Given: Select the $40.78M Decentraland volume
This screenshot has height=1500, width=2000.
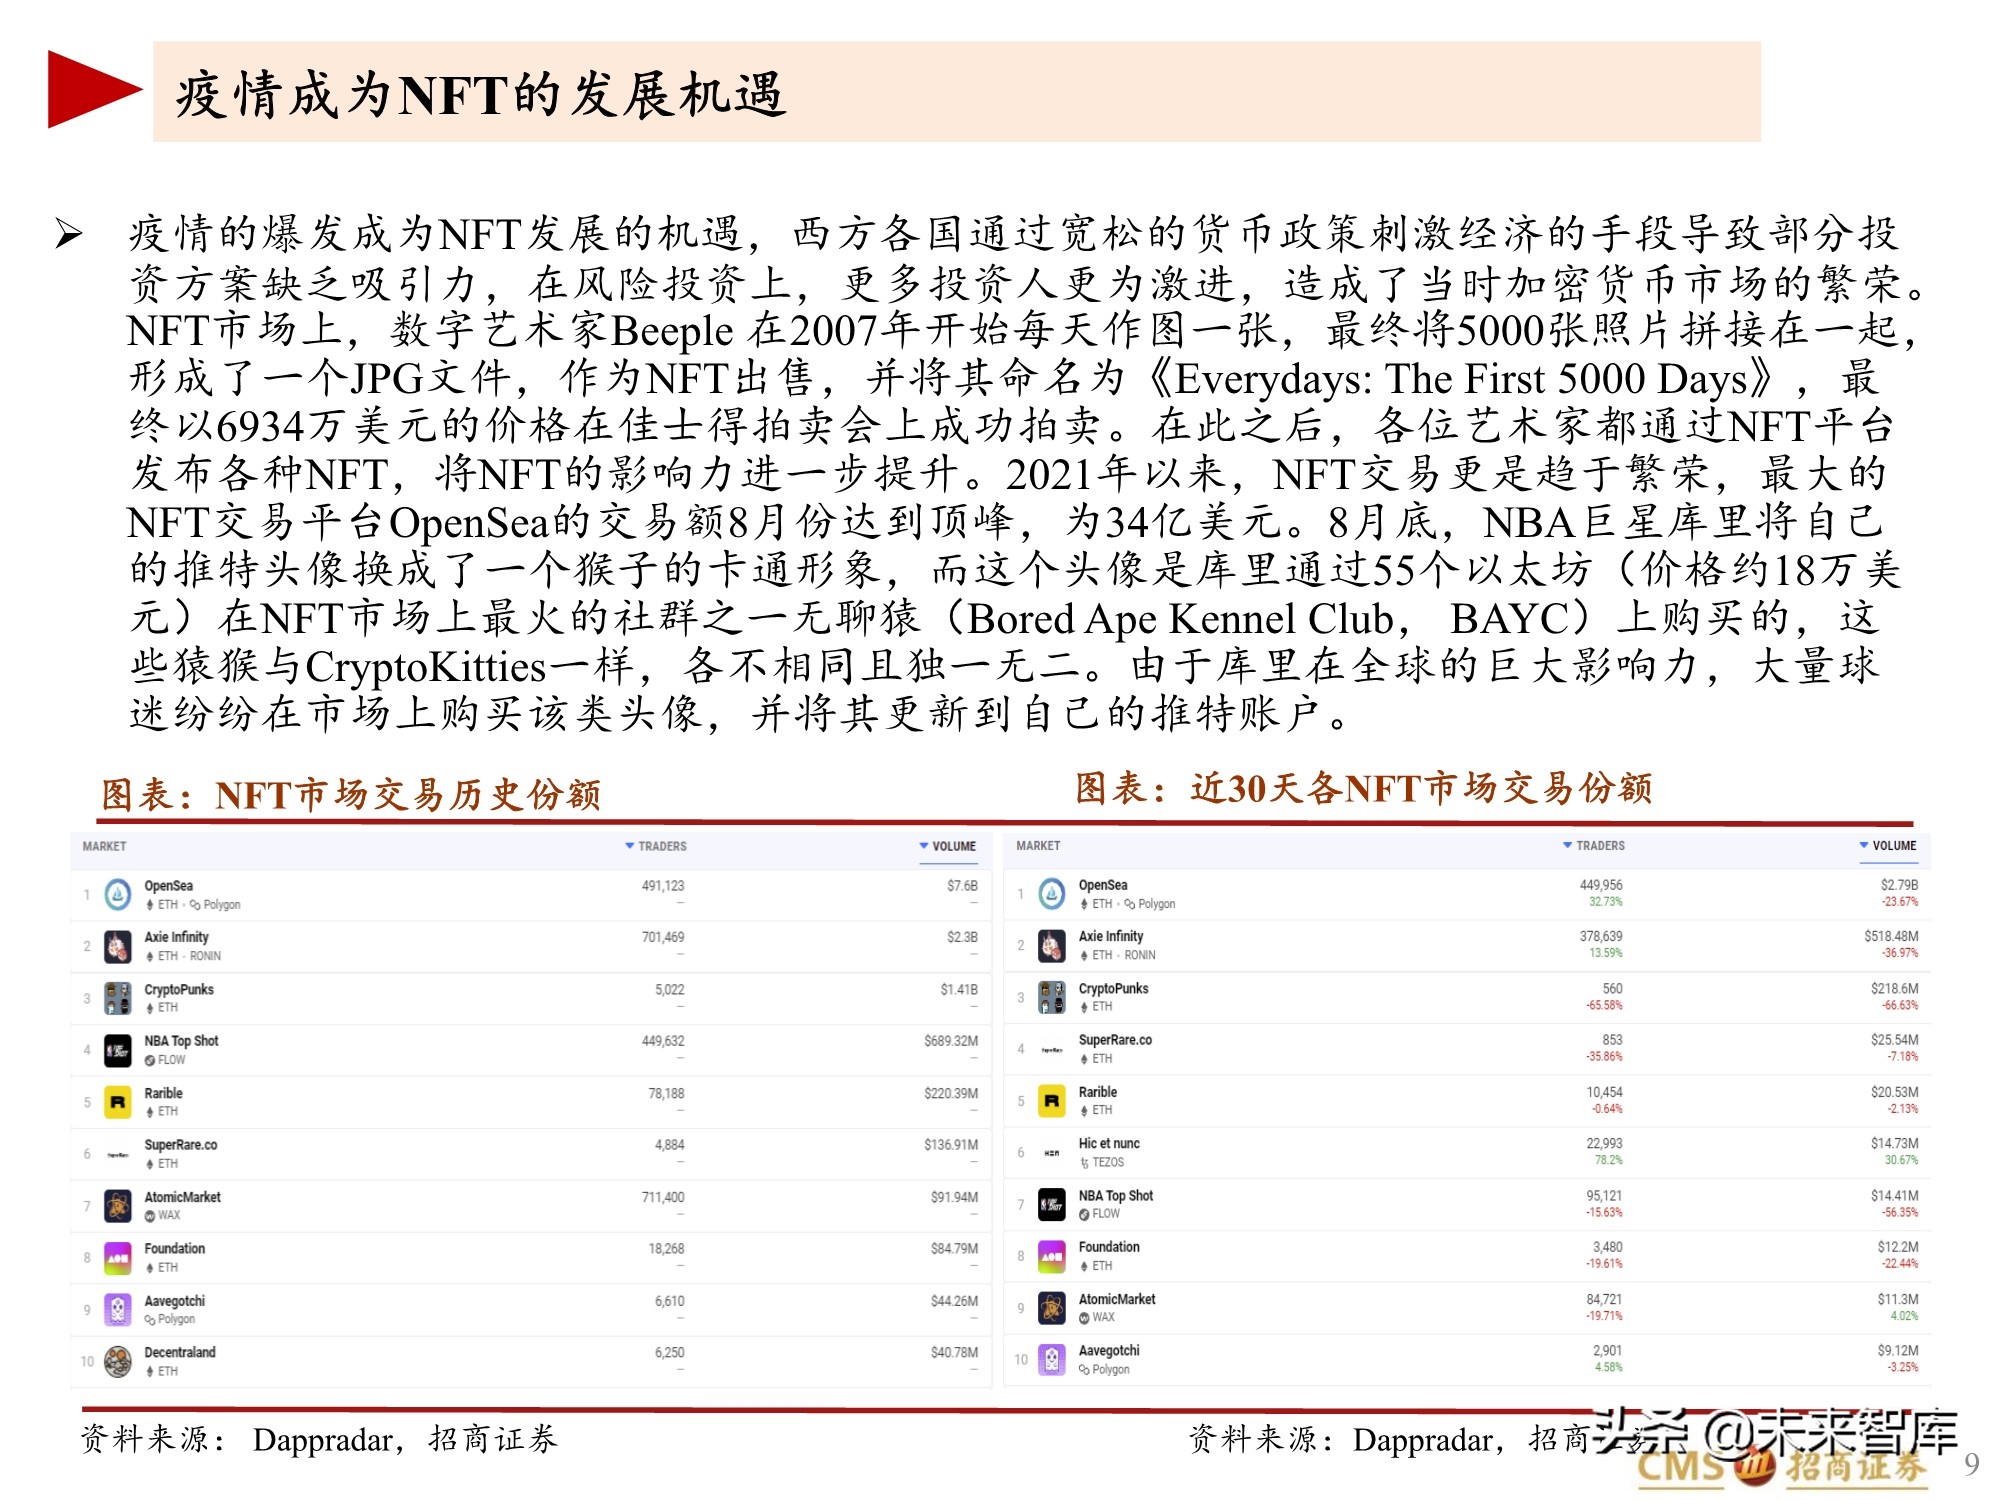Looking at the screenshot, I should click(x=954, y=1352).
